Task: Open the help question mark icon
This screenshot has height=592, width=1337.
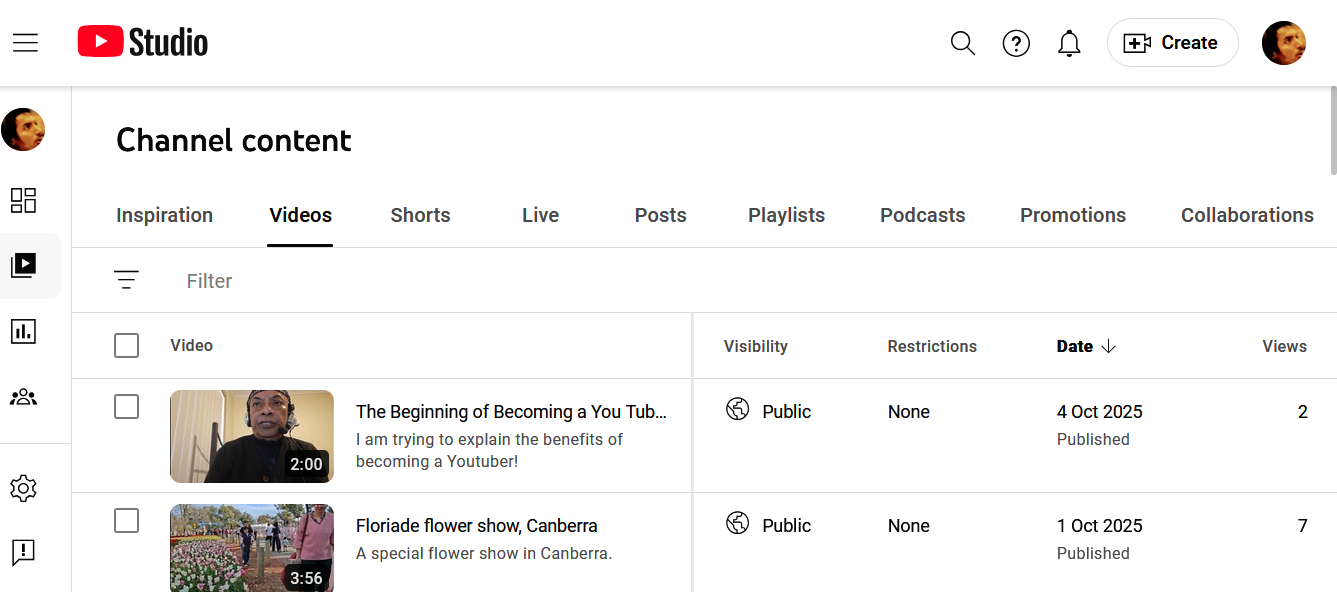Action: (1016, 43)
